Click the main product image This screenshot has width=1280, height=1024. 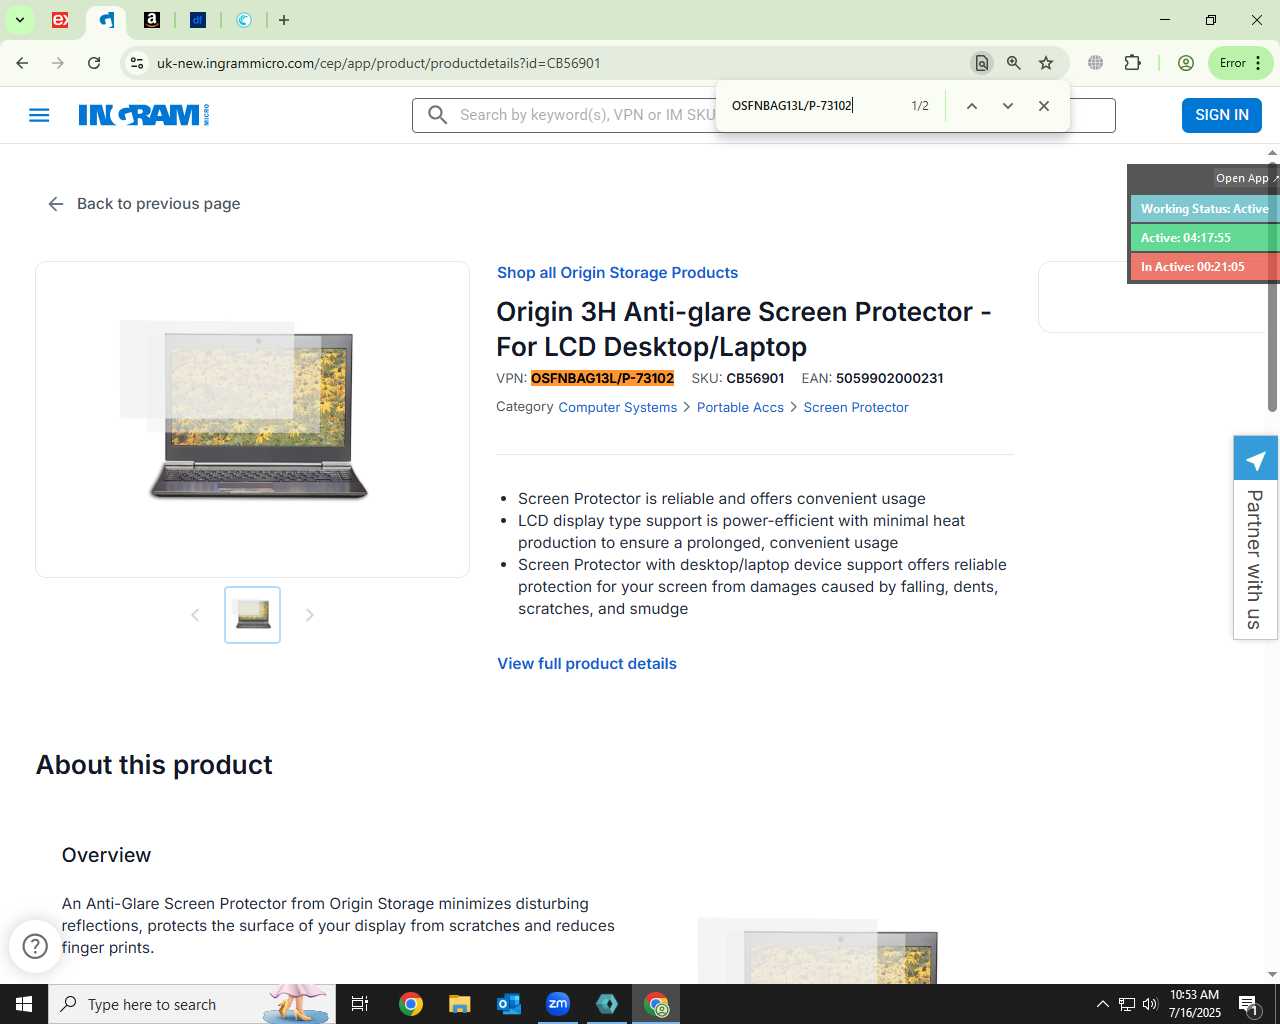[252, 419]
